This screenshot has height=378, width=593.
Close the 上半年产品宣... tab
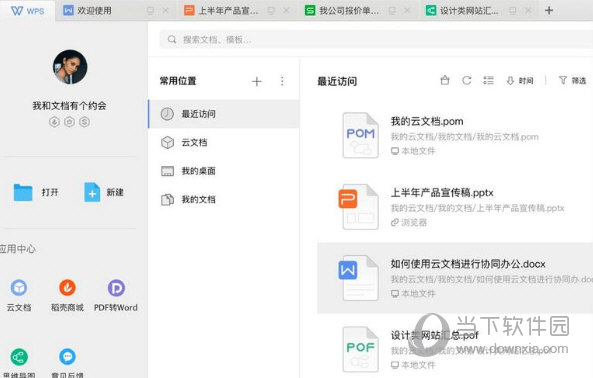(x=286, y=11)
